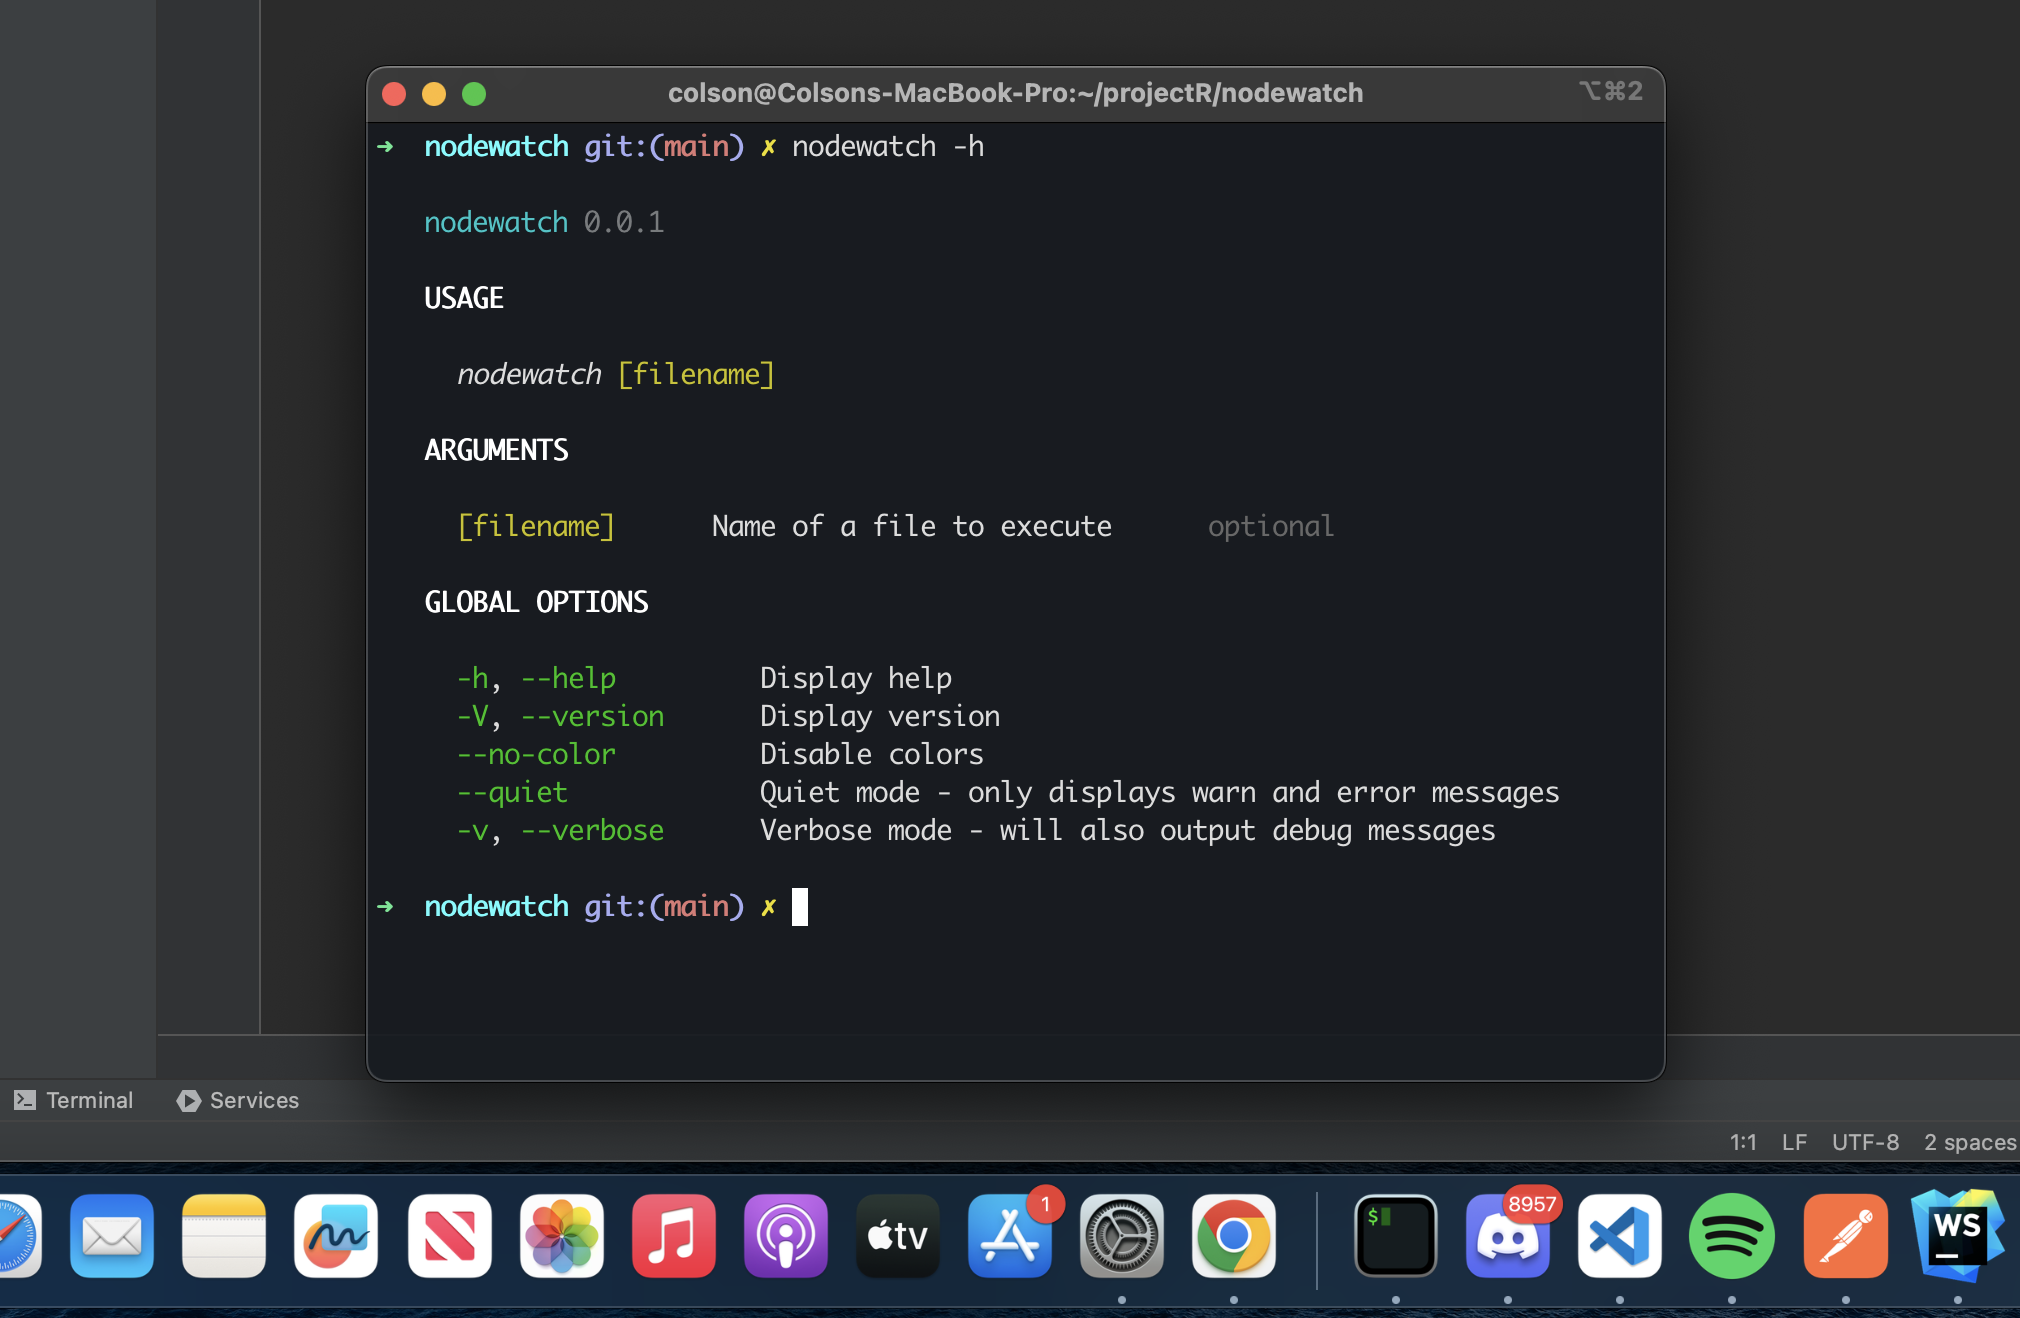Open Freeform from the dock
Image resolution: width=2020 pixels, height=1318 pixels.
coord(336,1236)
